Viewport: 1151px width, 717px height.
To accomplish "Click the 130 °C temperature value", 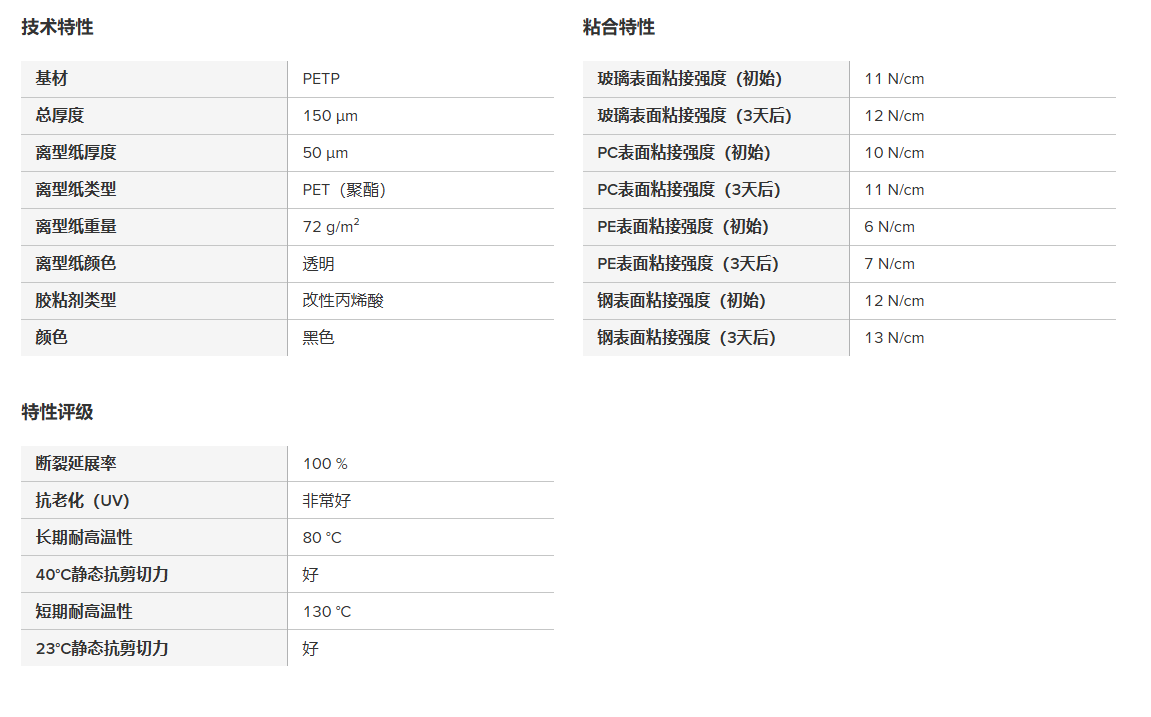I will pos(327,612).
